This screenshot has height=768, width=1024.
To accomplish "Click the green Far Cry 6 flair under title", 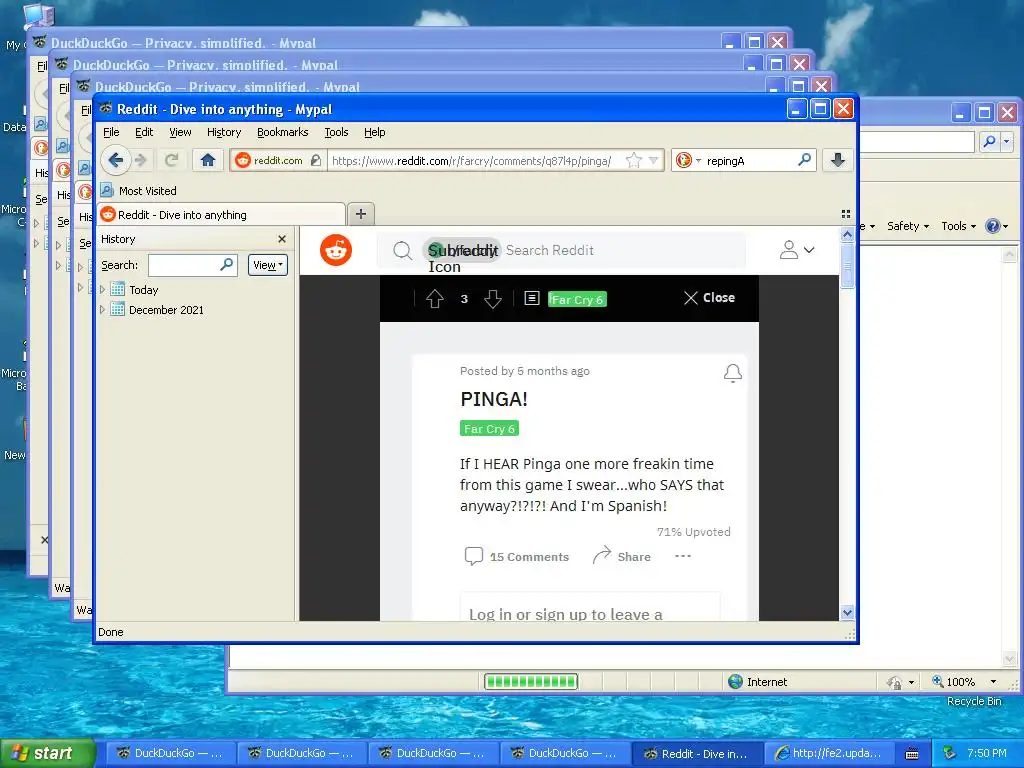I will (x=489, y=428).
